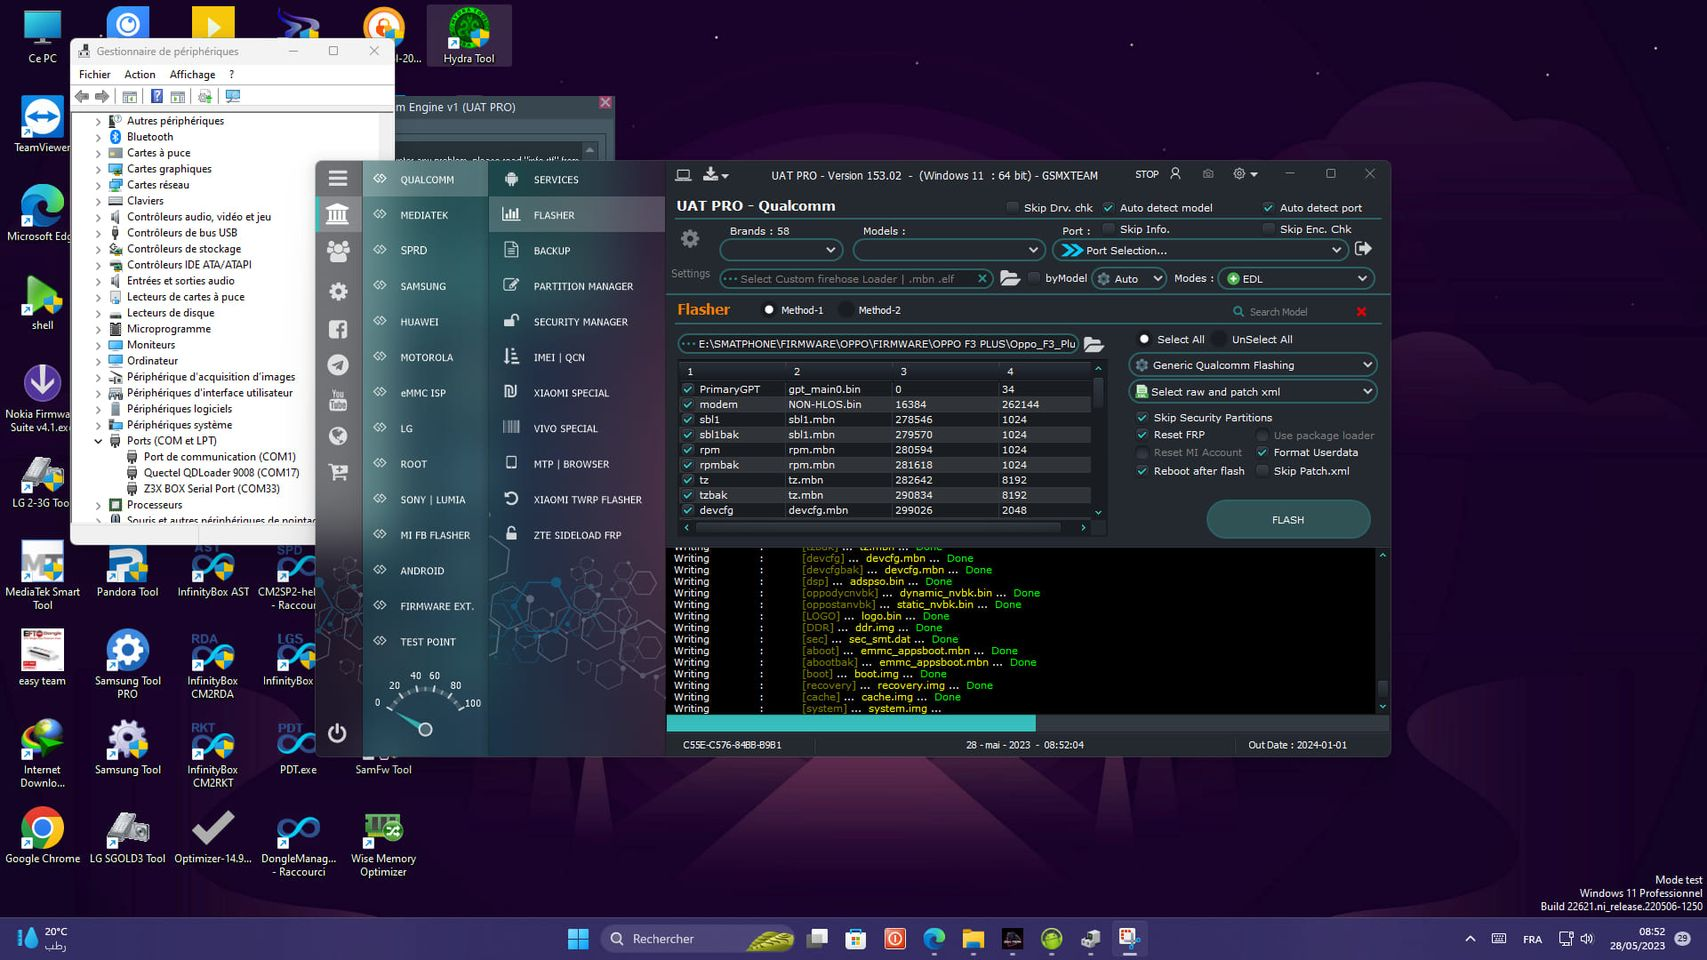
Task: Select QUALCOMM in the brand list
Action: coord(427,180)
